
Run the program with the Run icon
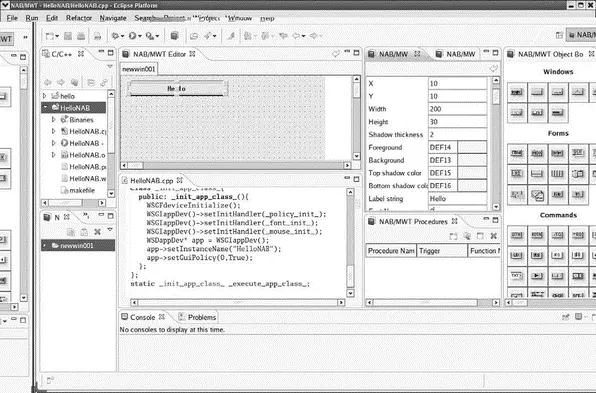[x=132, y=36]
